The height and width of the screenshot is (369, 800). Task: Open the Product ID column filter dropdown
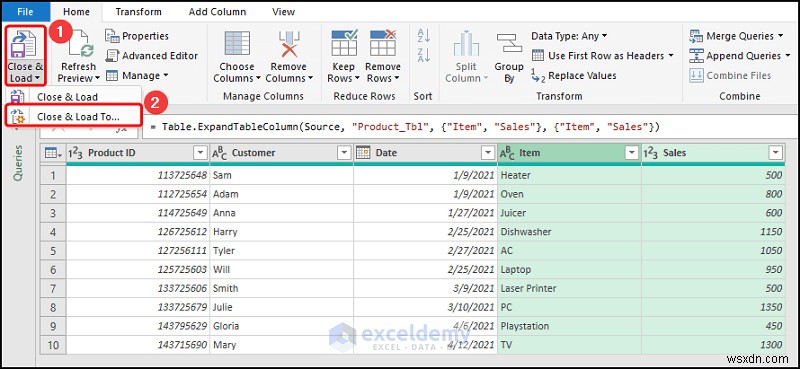200,153
